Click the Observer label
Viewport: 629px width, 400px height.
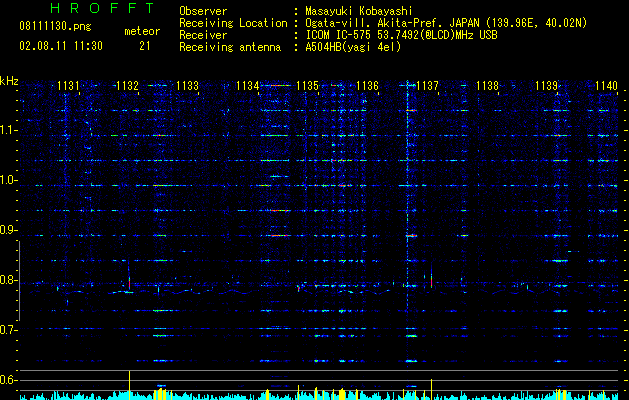click(203, 11)
